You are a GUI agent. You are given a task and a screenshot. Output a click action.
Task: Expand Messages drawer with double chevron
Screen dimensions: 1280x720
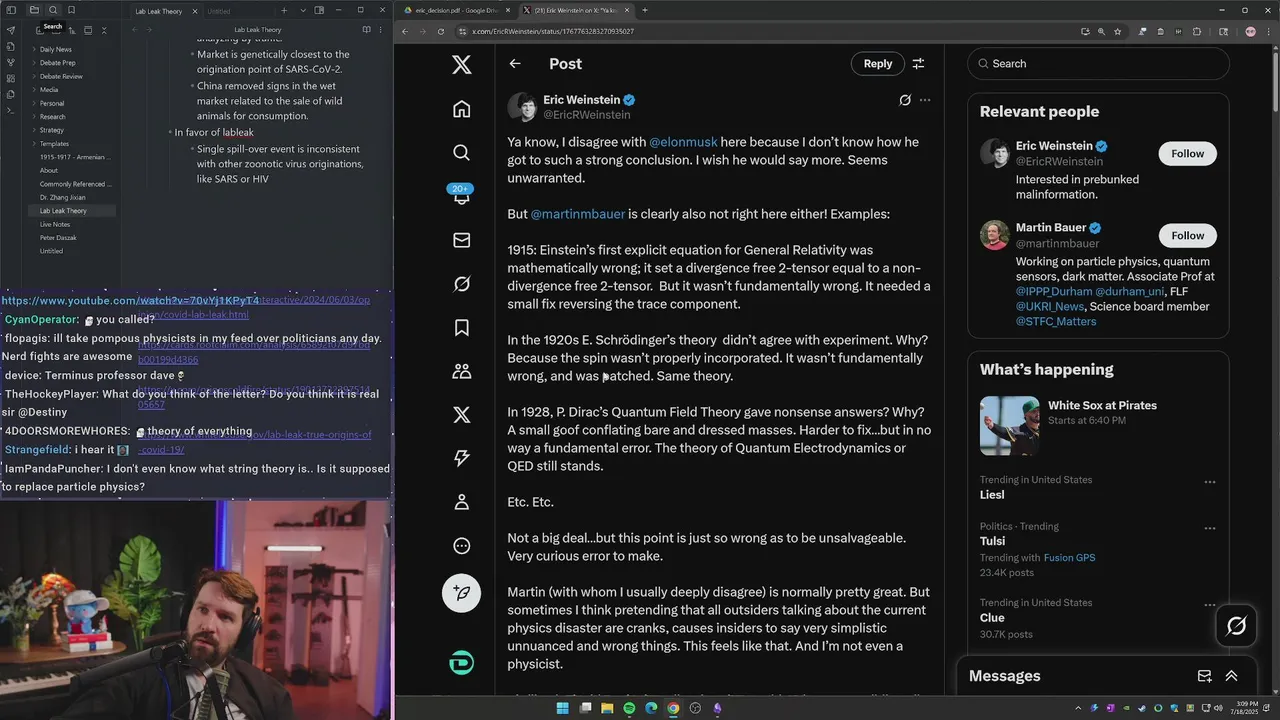[x=1231, y=676]
